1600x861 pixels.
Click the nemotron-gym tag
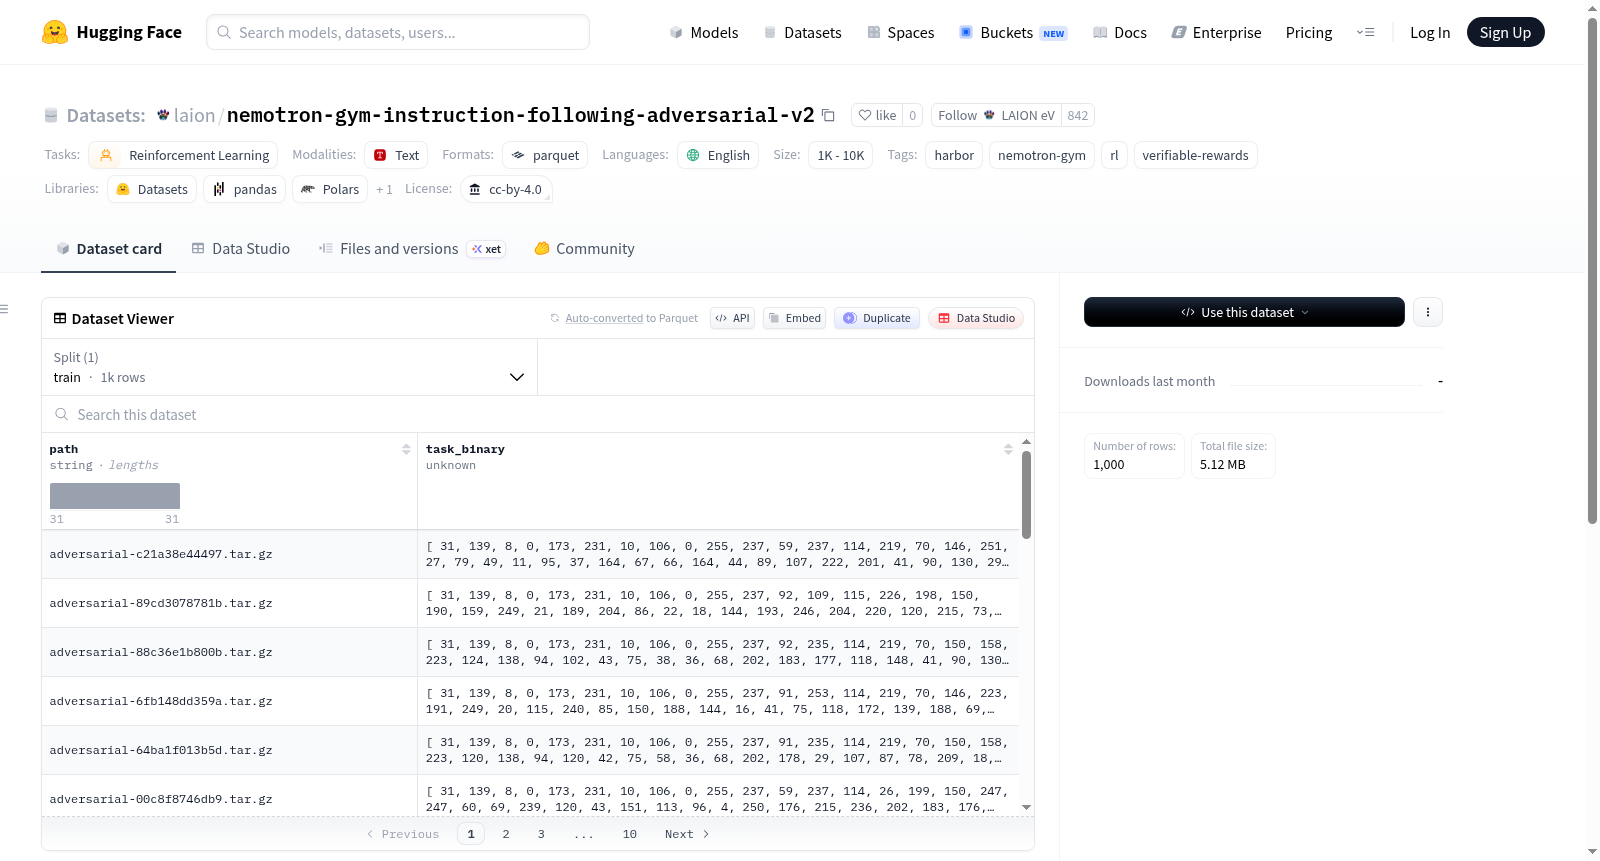(x=1042, y=155)
